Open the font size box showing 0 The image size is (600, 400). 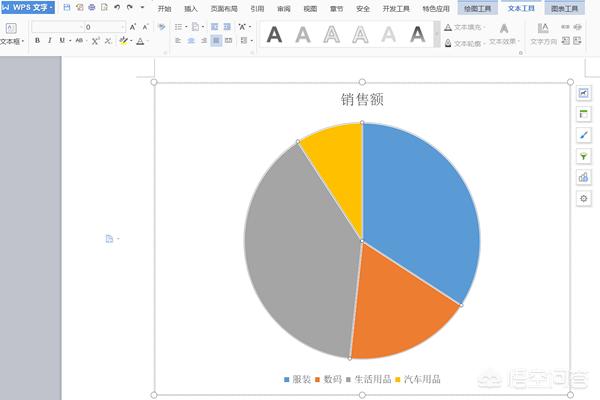point(104,27)
